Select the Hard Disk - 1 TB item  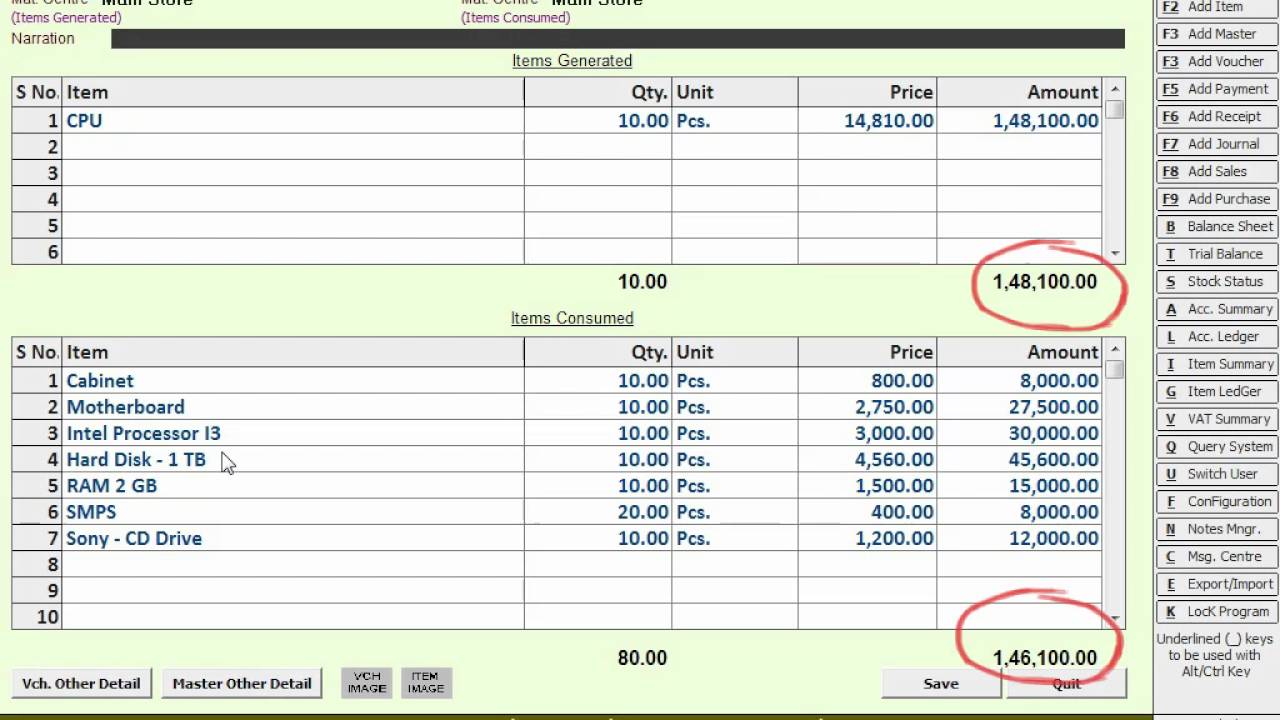(x=136, y=459)
